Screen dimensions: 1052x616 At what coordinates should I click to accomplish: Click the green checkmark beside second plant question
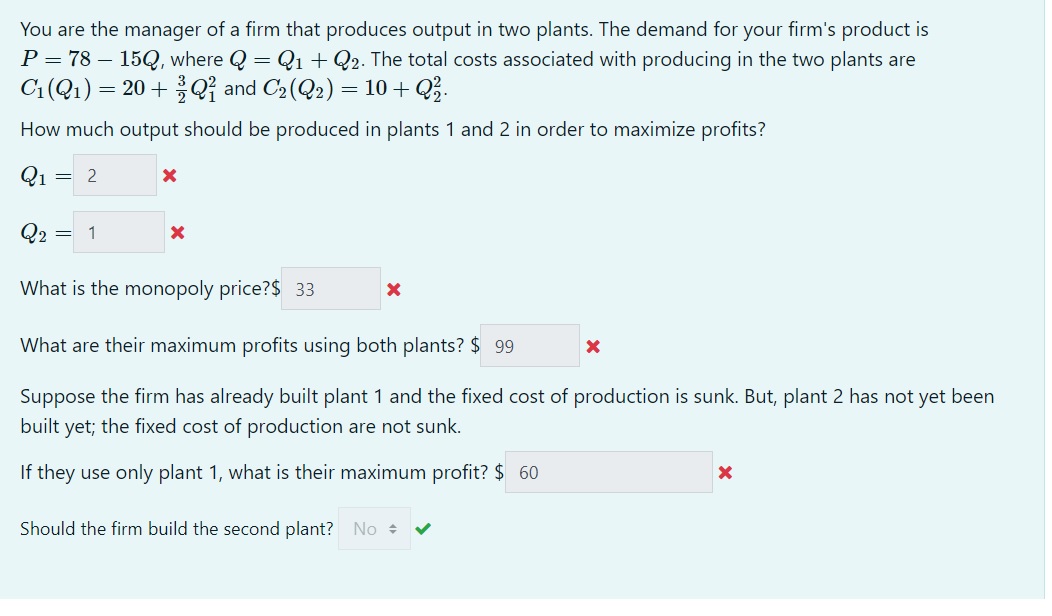click(423, 528)
